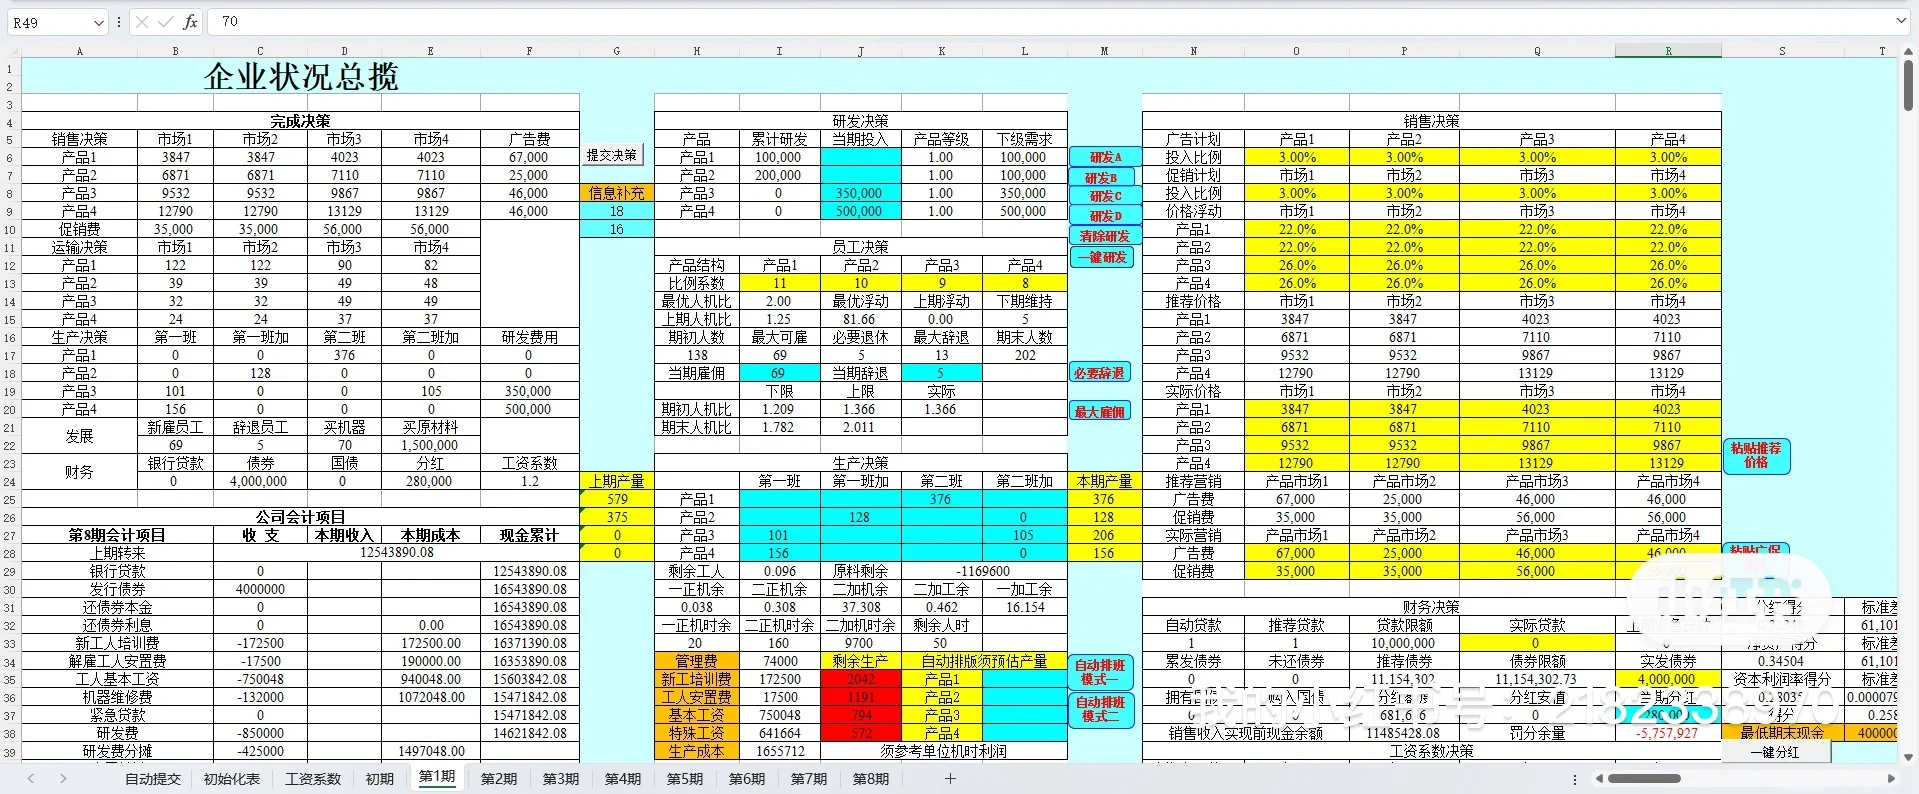1919x794 pixels.
Task: Click the 公司会计项目 header cell
Action: pyautogui.click(x=300, y=517)
